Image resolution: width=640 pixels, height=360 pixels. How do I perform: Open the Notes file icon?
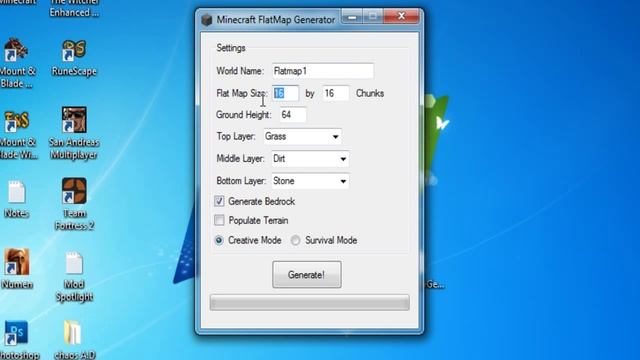[17, 199]
